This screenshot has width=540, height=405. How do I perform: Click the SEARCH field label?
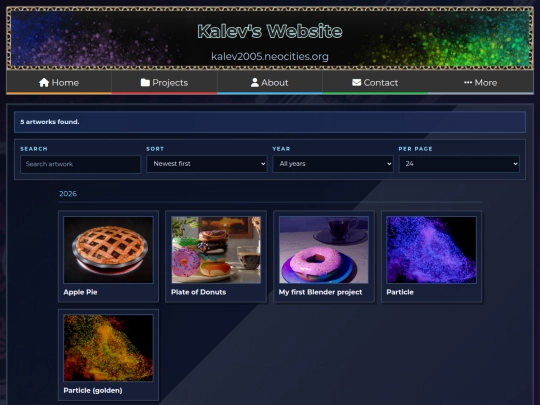(x=34, y=149)
